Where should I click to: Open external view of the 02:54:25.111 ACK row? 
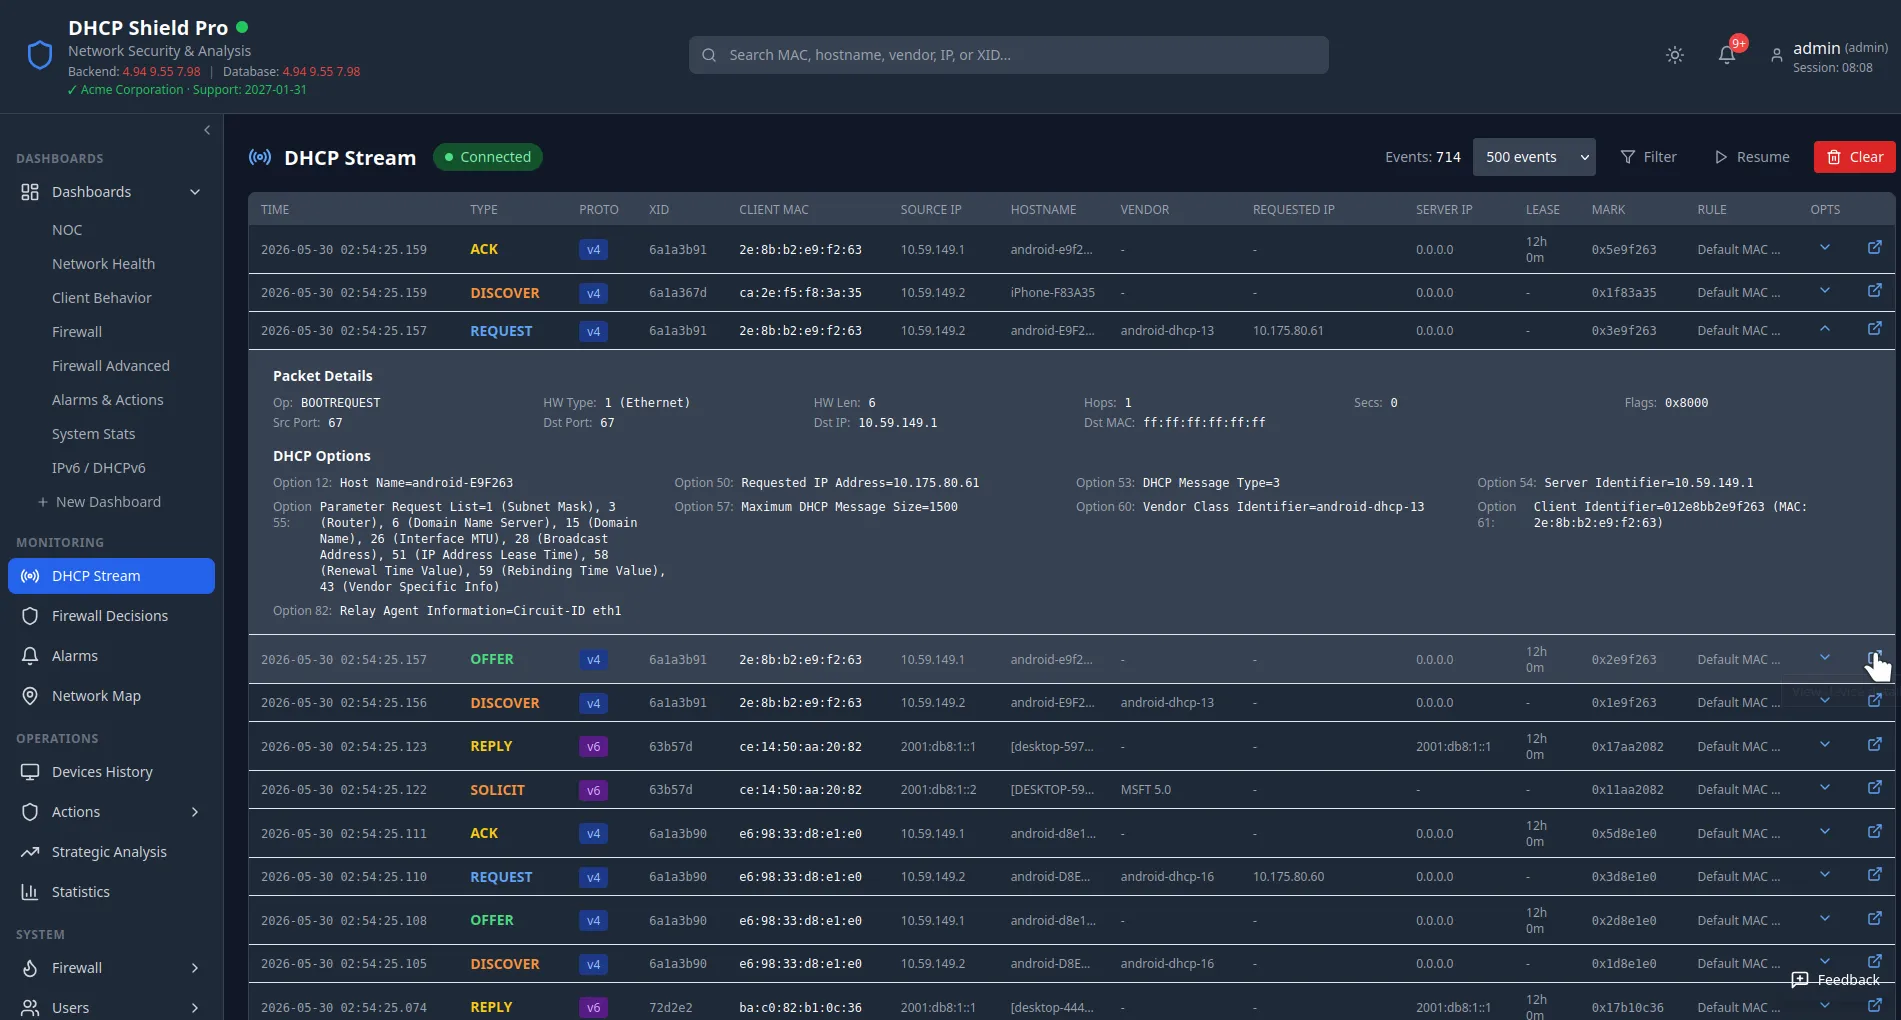1875,832
